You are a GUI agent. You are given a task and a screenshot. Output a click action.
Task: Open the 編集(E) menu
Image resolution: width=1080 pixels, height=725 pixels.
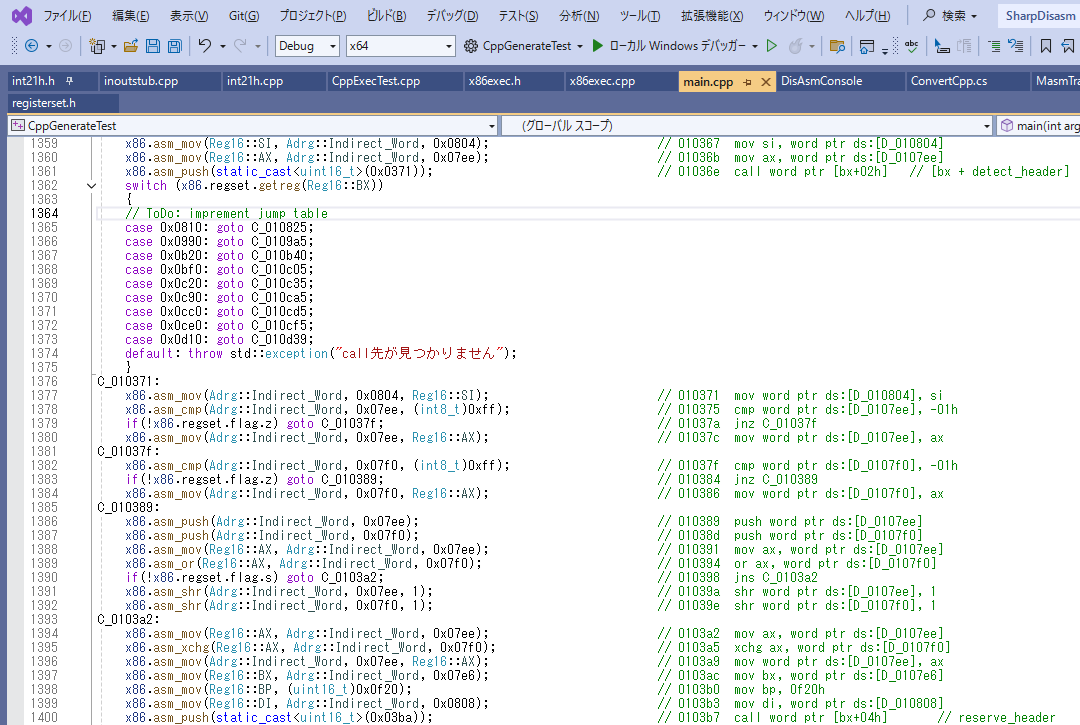click(x=130, y=15)
